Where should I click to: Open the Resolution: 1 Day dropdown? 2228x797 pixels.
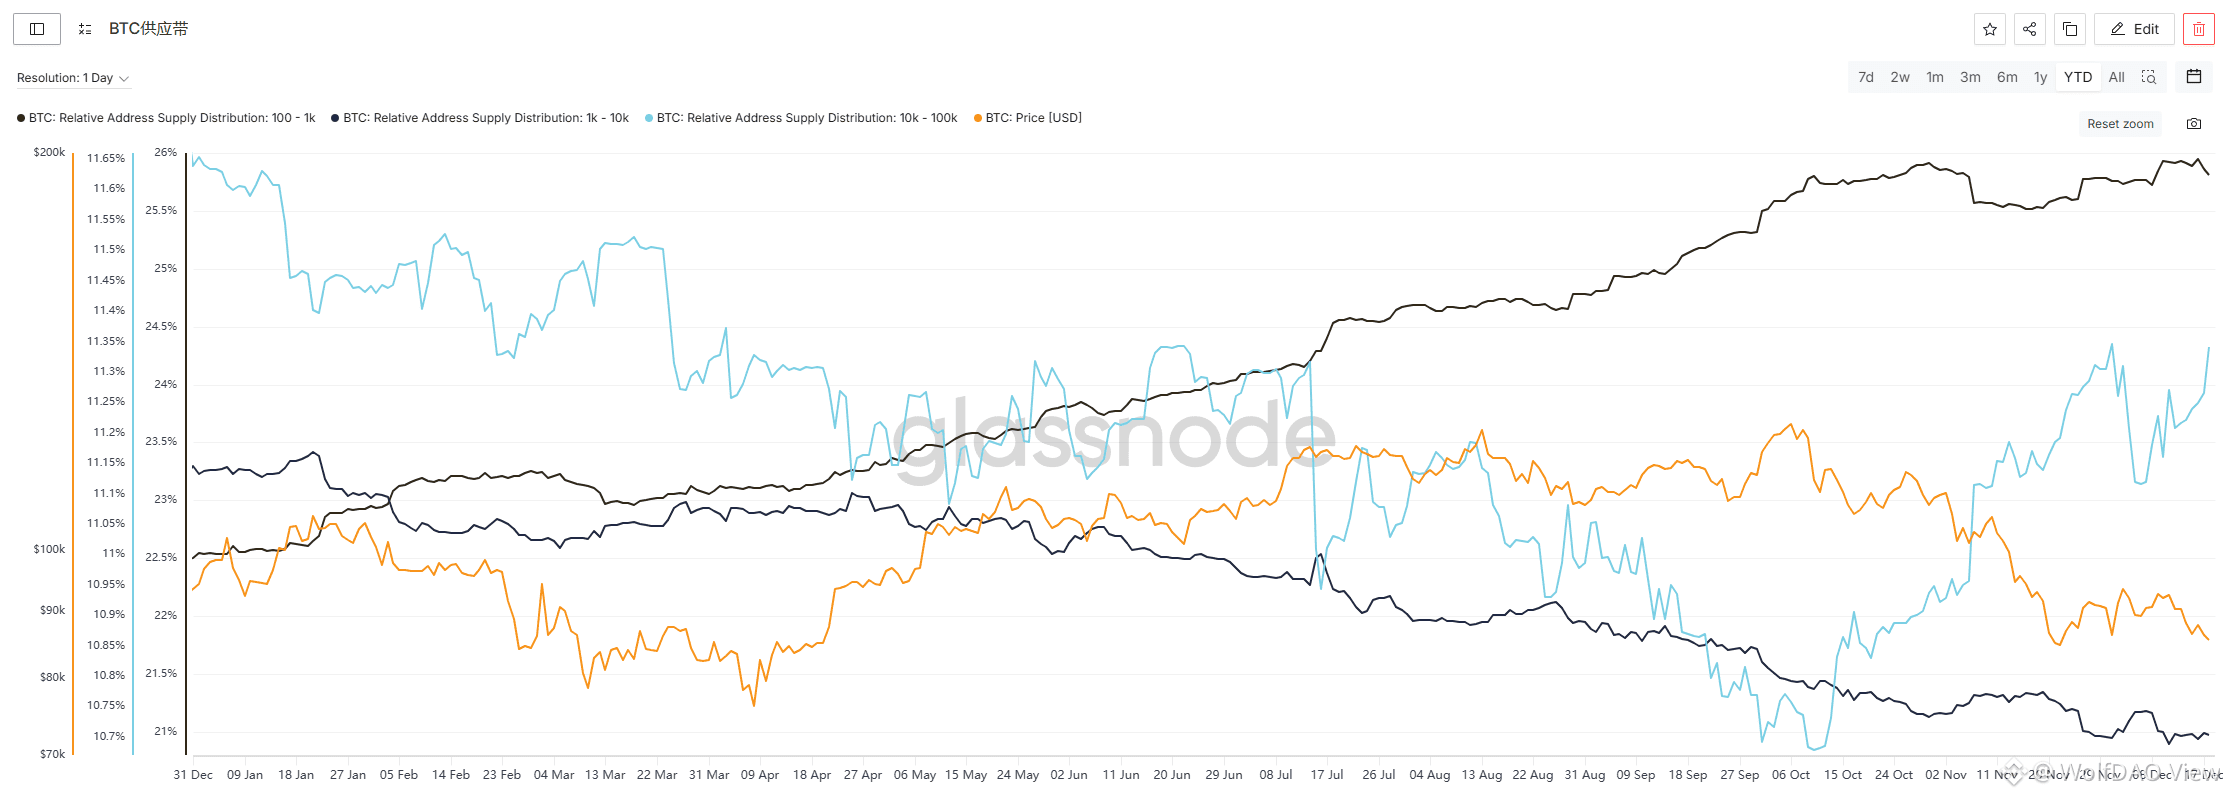73,78
